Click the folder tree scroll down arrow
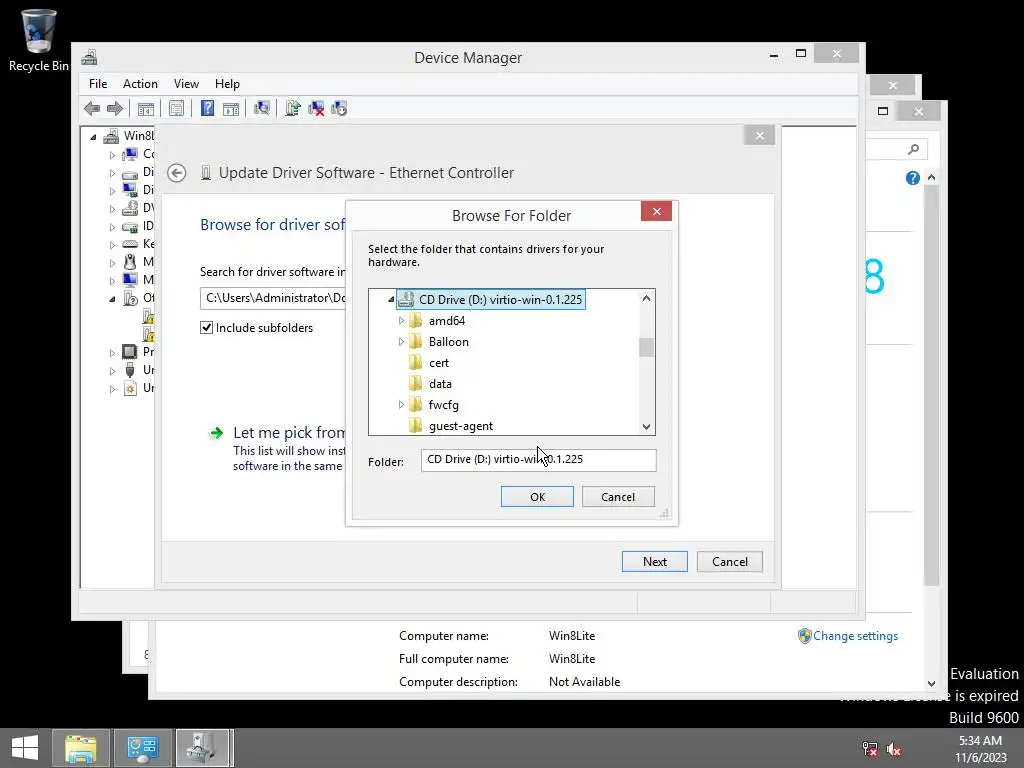 647,427
